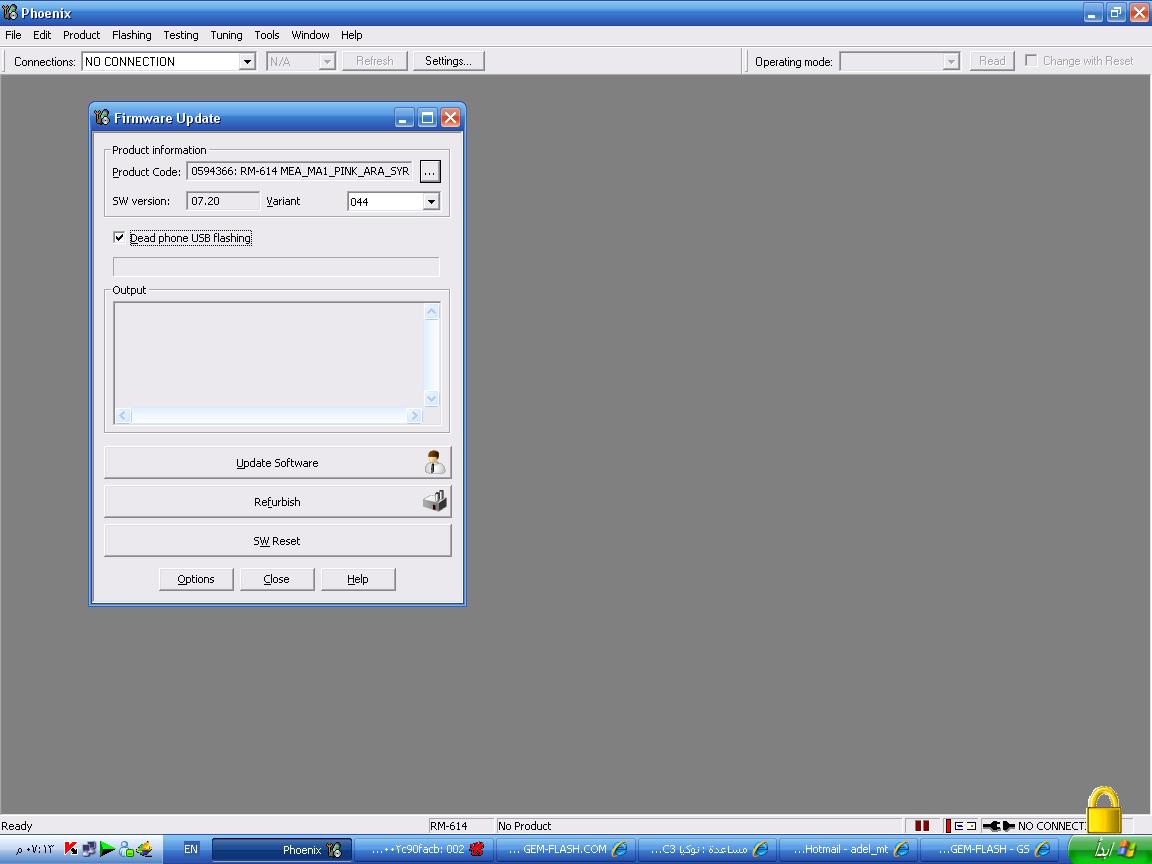Click Output horizontal scrollbar left arrow
1152x864 pixels.
pos(123,416)
